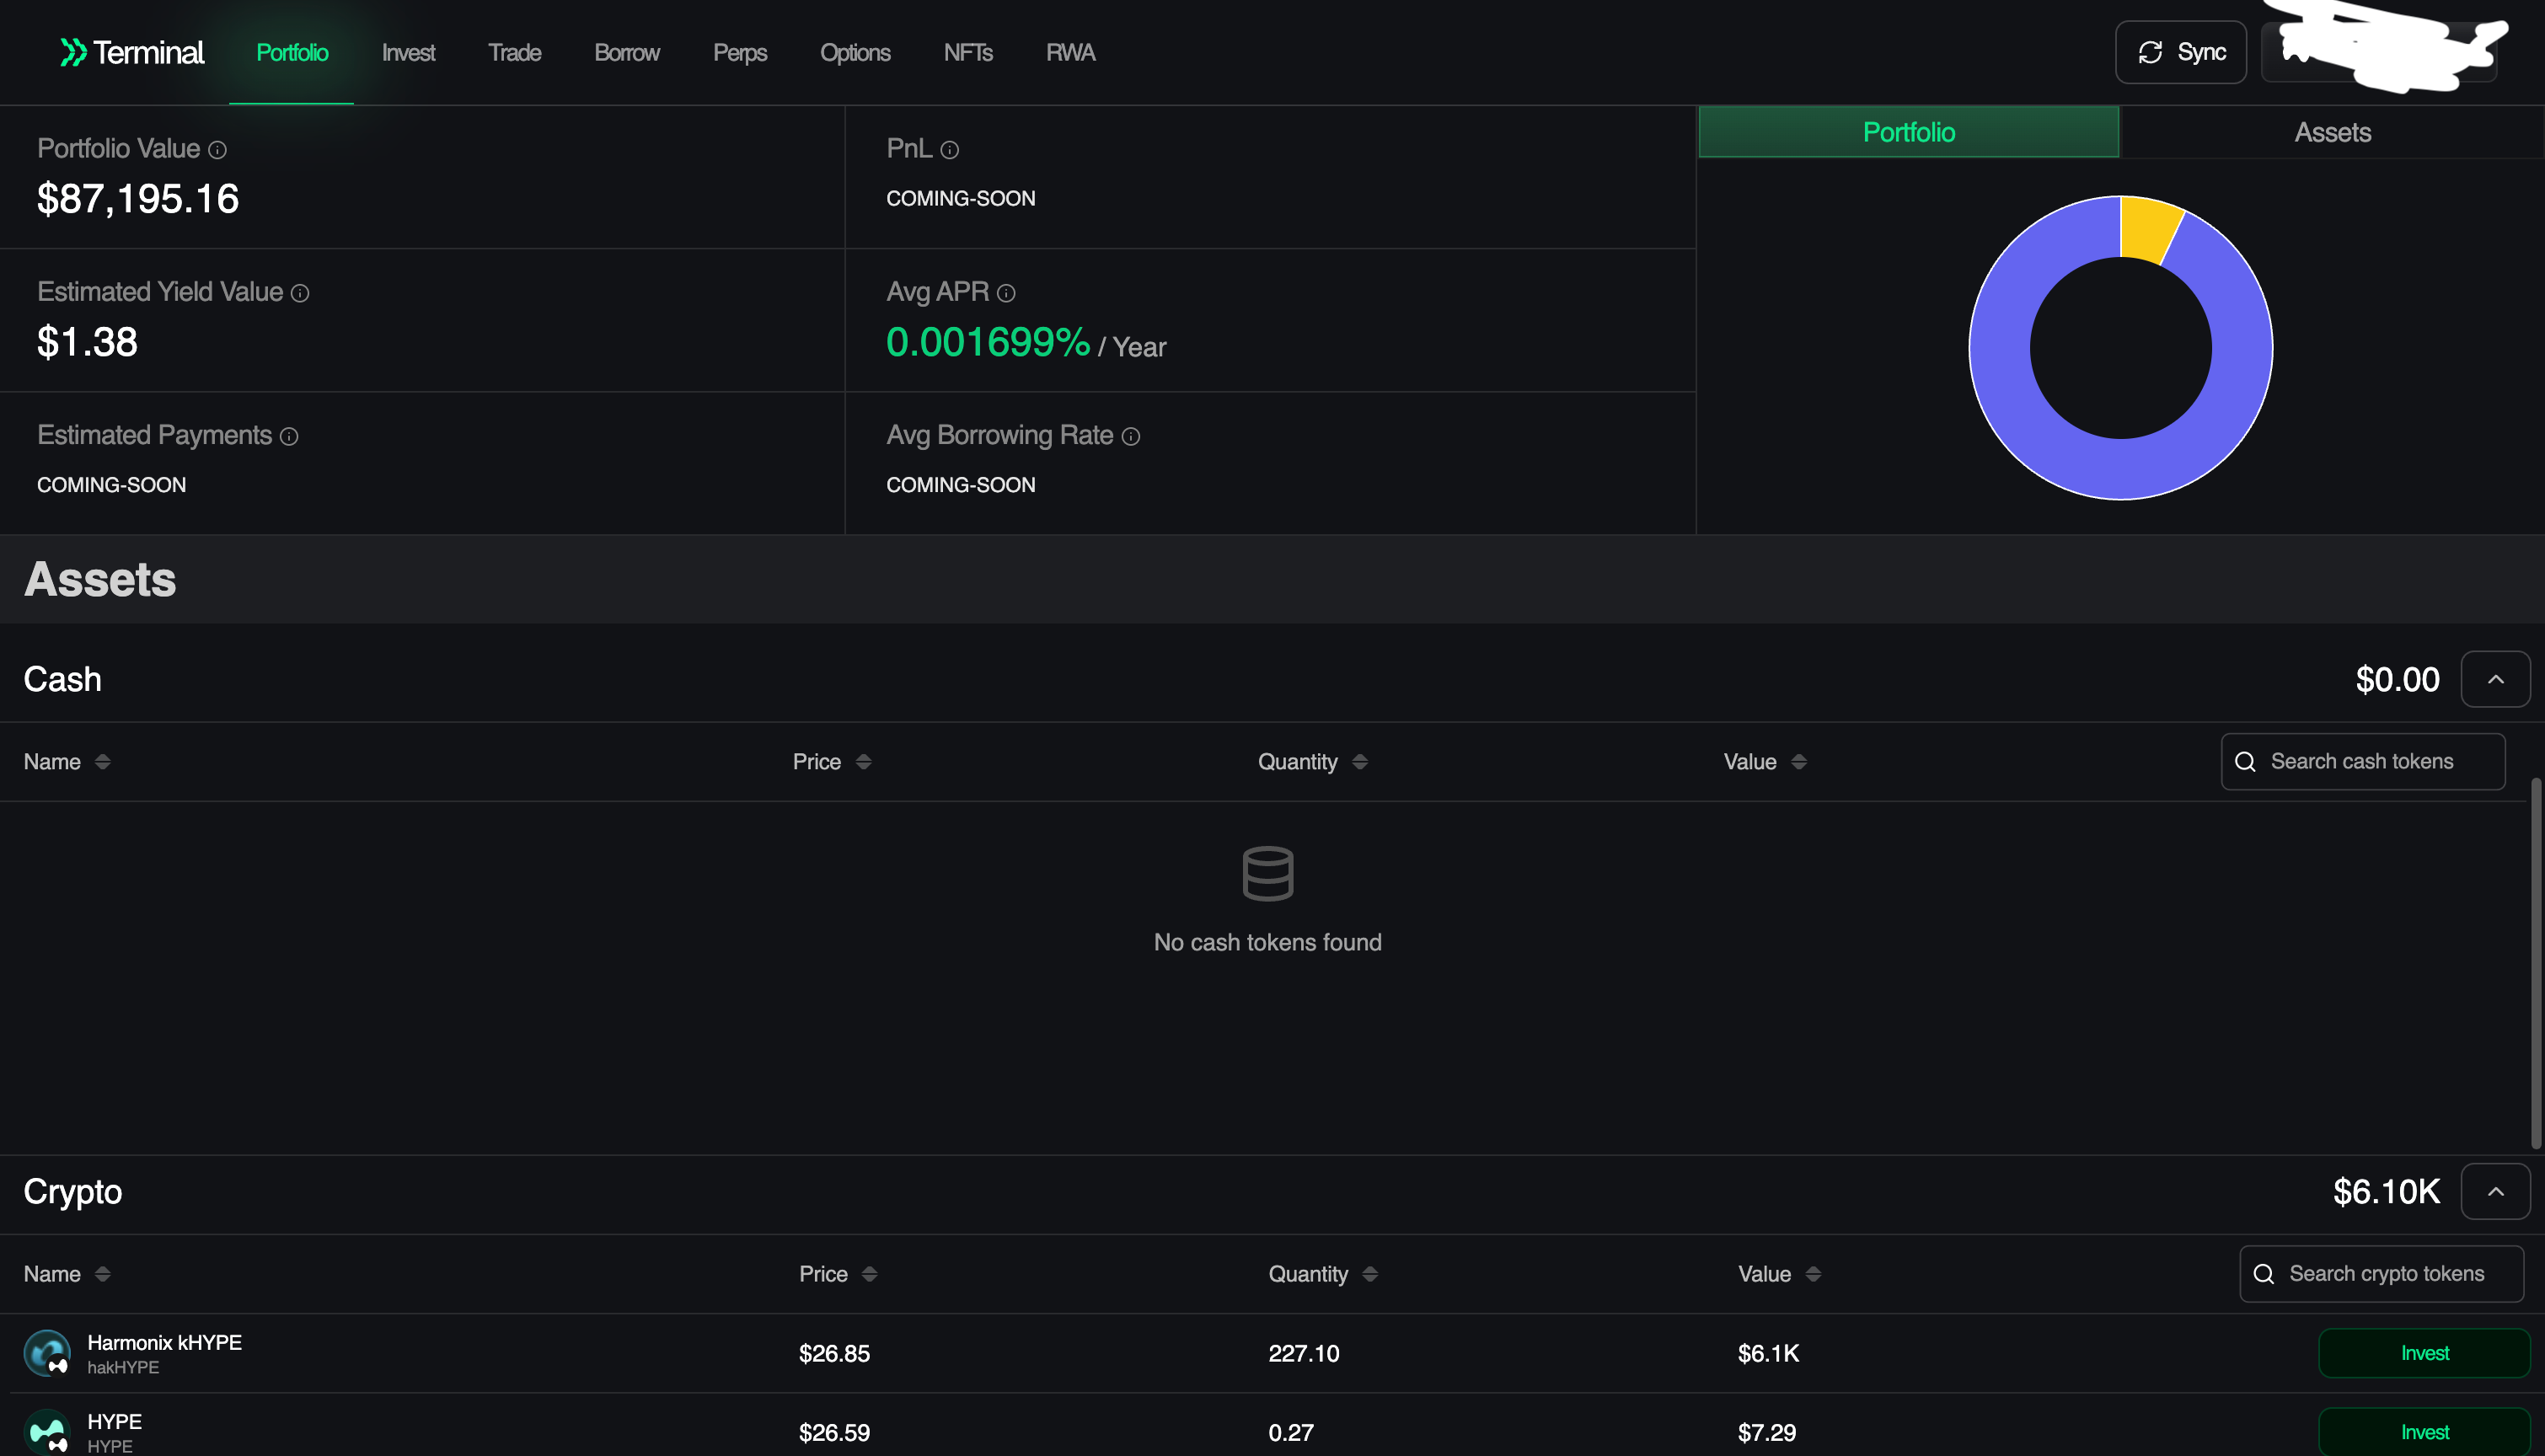Open the Perps navigation tab
2545x1456 pixels.
739,53
